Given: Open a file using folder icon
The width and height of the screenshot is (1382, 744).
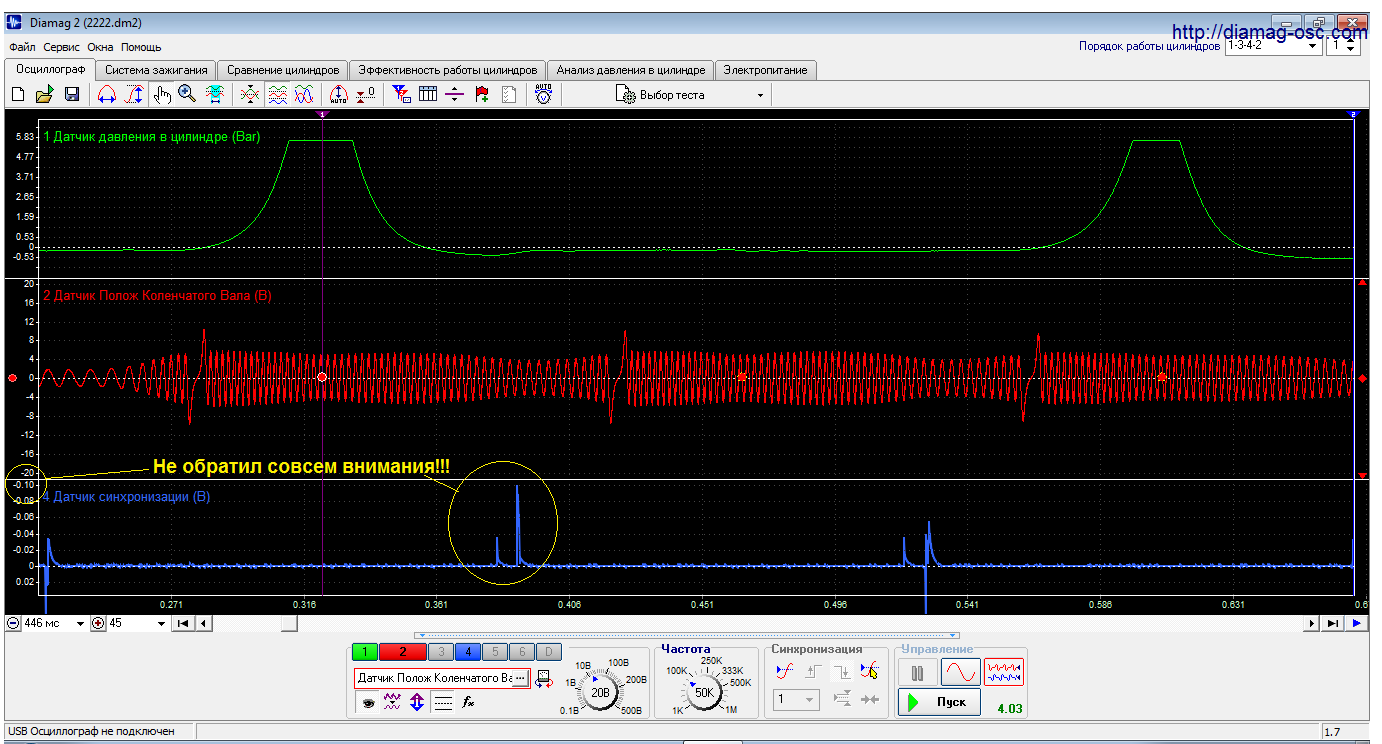Looking at the screenshot, I should (44, 94).
